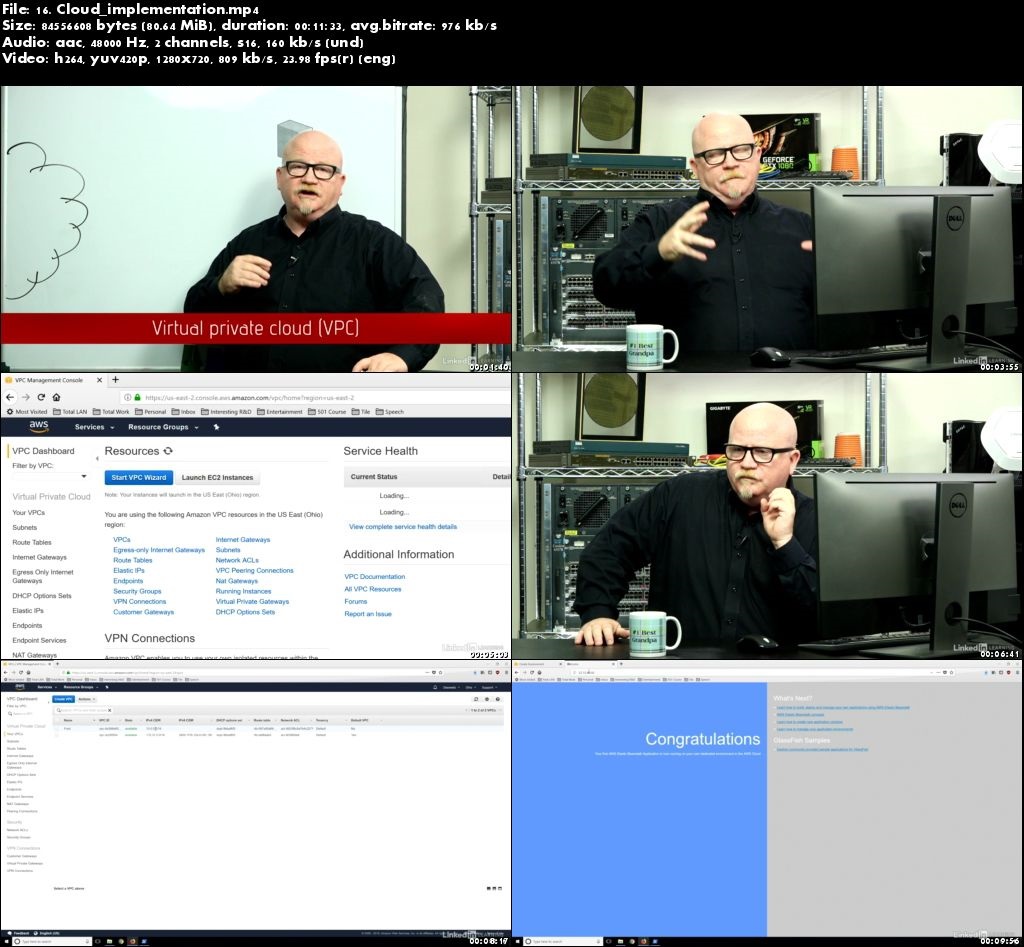Click Windows Start button in VPC list frame
The width and height of the screenshot is (1024, 947).
click(7, 942)
